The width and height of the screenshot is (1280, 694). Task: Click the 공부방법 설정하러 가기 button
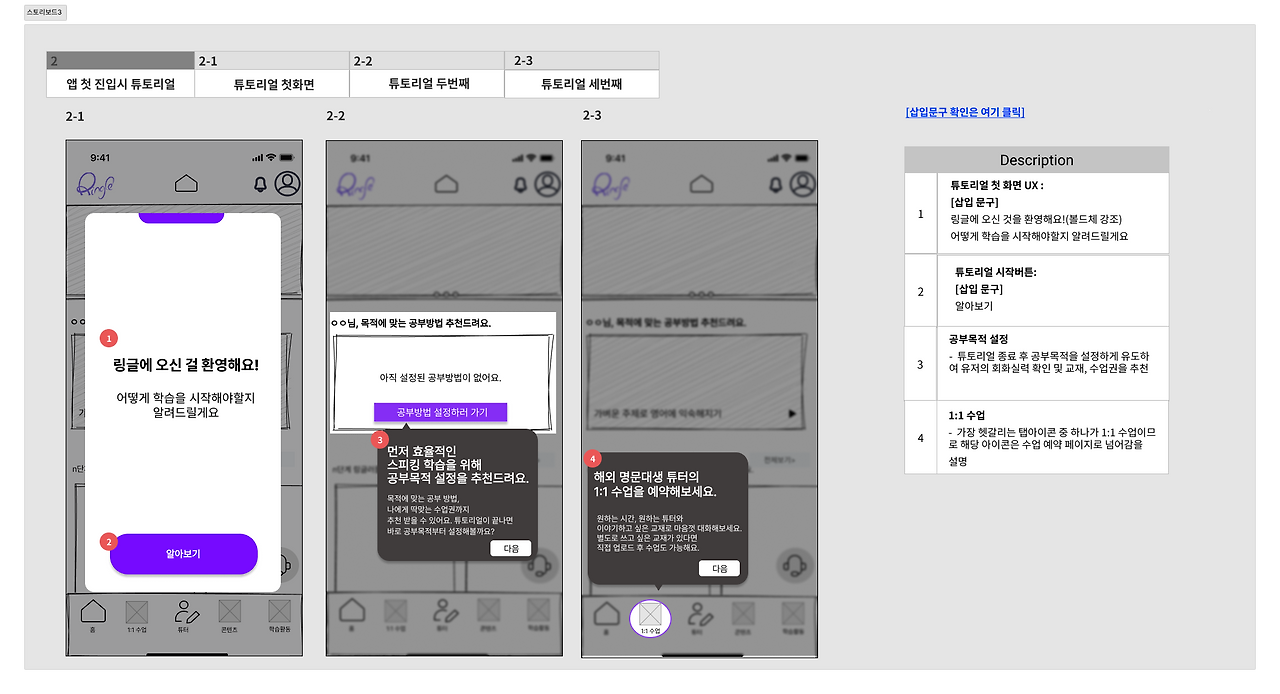click(x=441, y=412)
